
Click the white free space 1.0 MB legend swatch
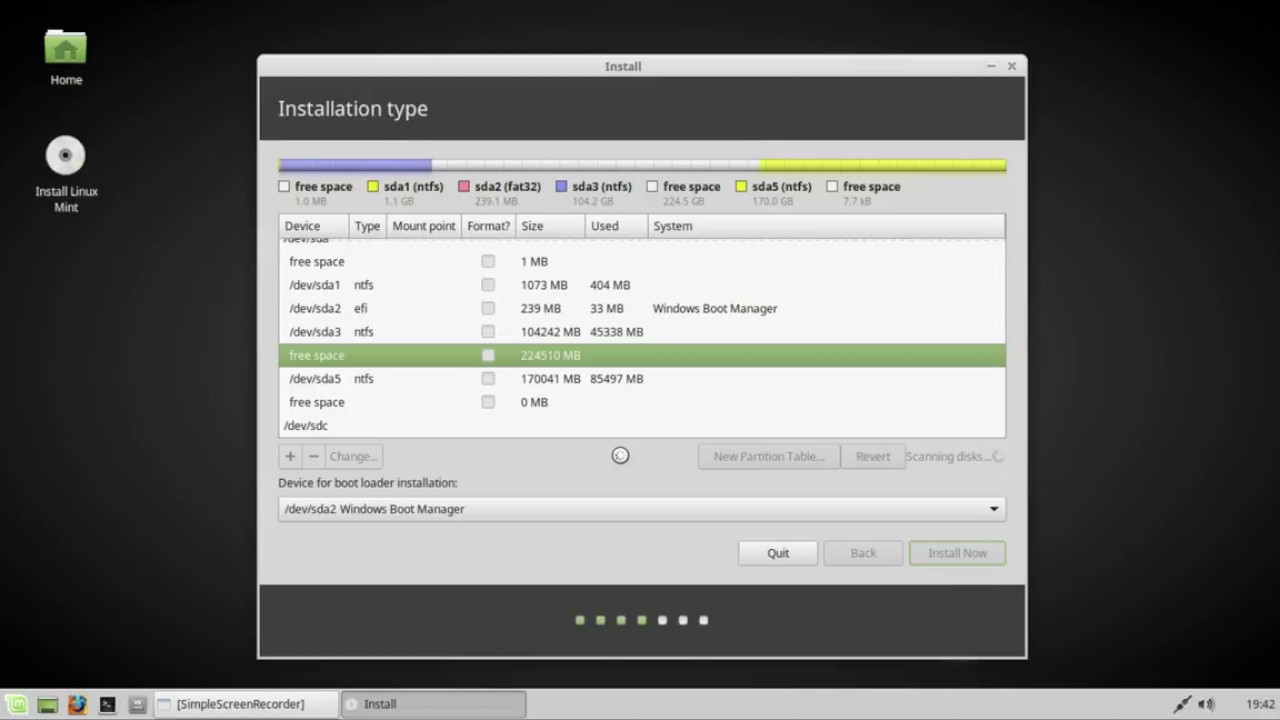284,186
